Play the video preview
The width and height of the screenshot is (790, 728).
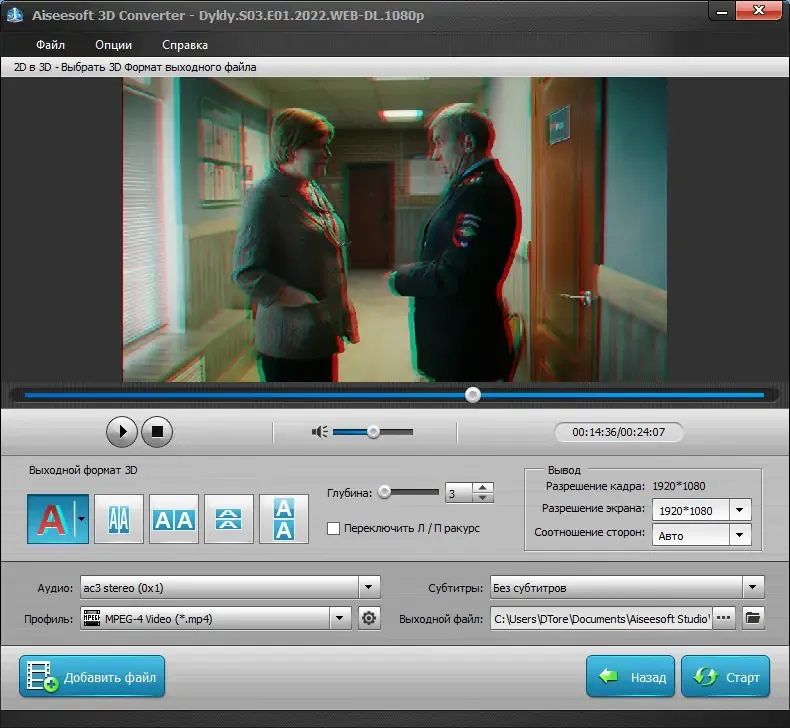(x=121, y=432)
